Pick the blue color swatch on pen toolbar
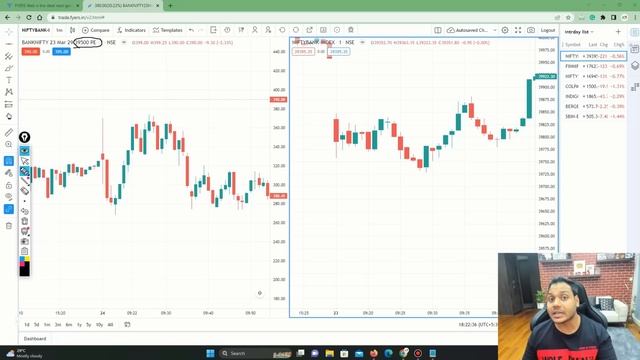 pos(22,259)
